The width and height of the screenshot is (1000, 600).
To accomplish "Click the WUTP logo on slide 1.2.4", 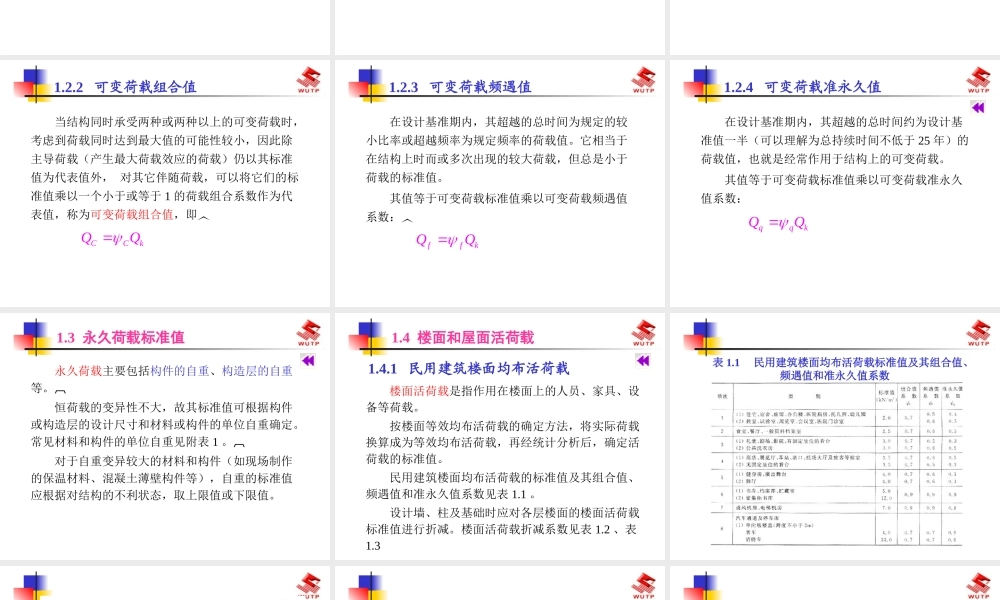I will [x=978, y=80].
